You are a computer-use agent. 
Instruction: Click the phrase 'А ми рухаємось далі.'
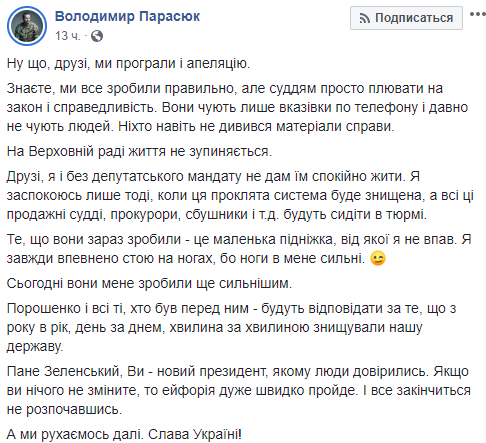[x=76, y=434]
